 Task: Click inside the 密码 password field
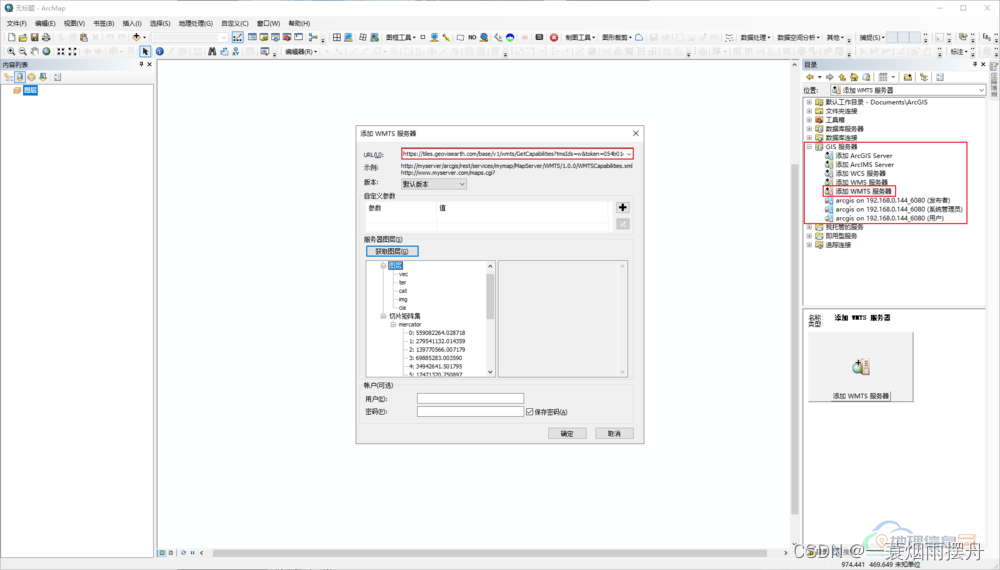tap(470, 412)
